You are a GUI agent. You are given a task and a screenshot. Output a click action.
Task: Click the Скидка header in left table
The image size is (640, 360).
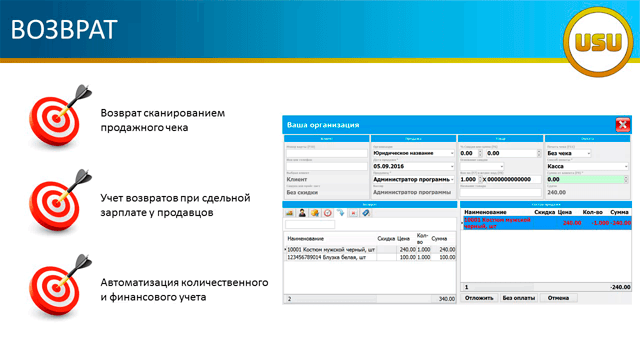(386, 238)
